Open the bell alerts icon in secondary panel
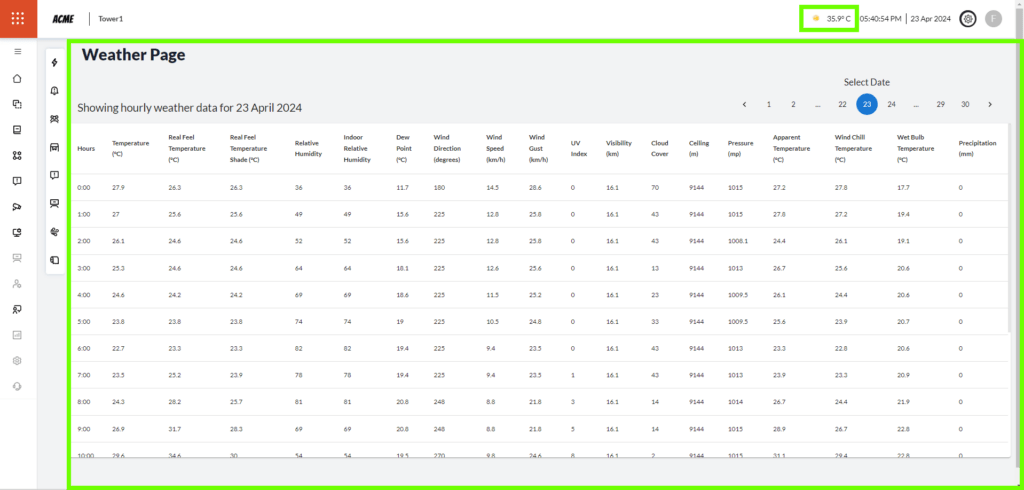This screenshot has height=490, width=1024. coord(54,91)
